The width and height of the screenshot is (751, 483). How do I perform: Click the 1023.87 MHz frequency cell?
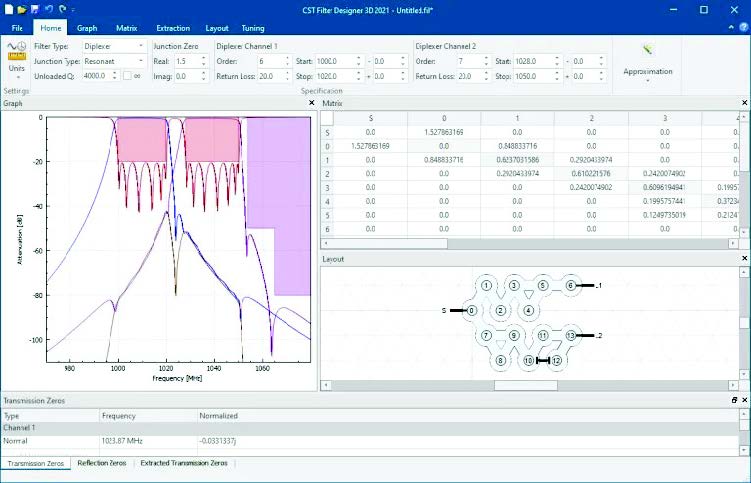pos(148,440)
